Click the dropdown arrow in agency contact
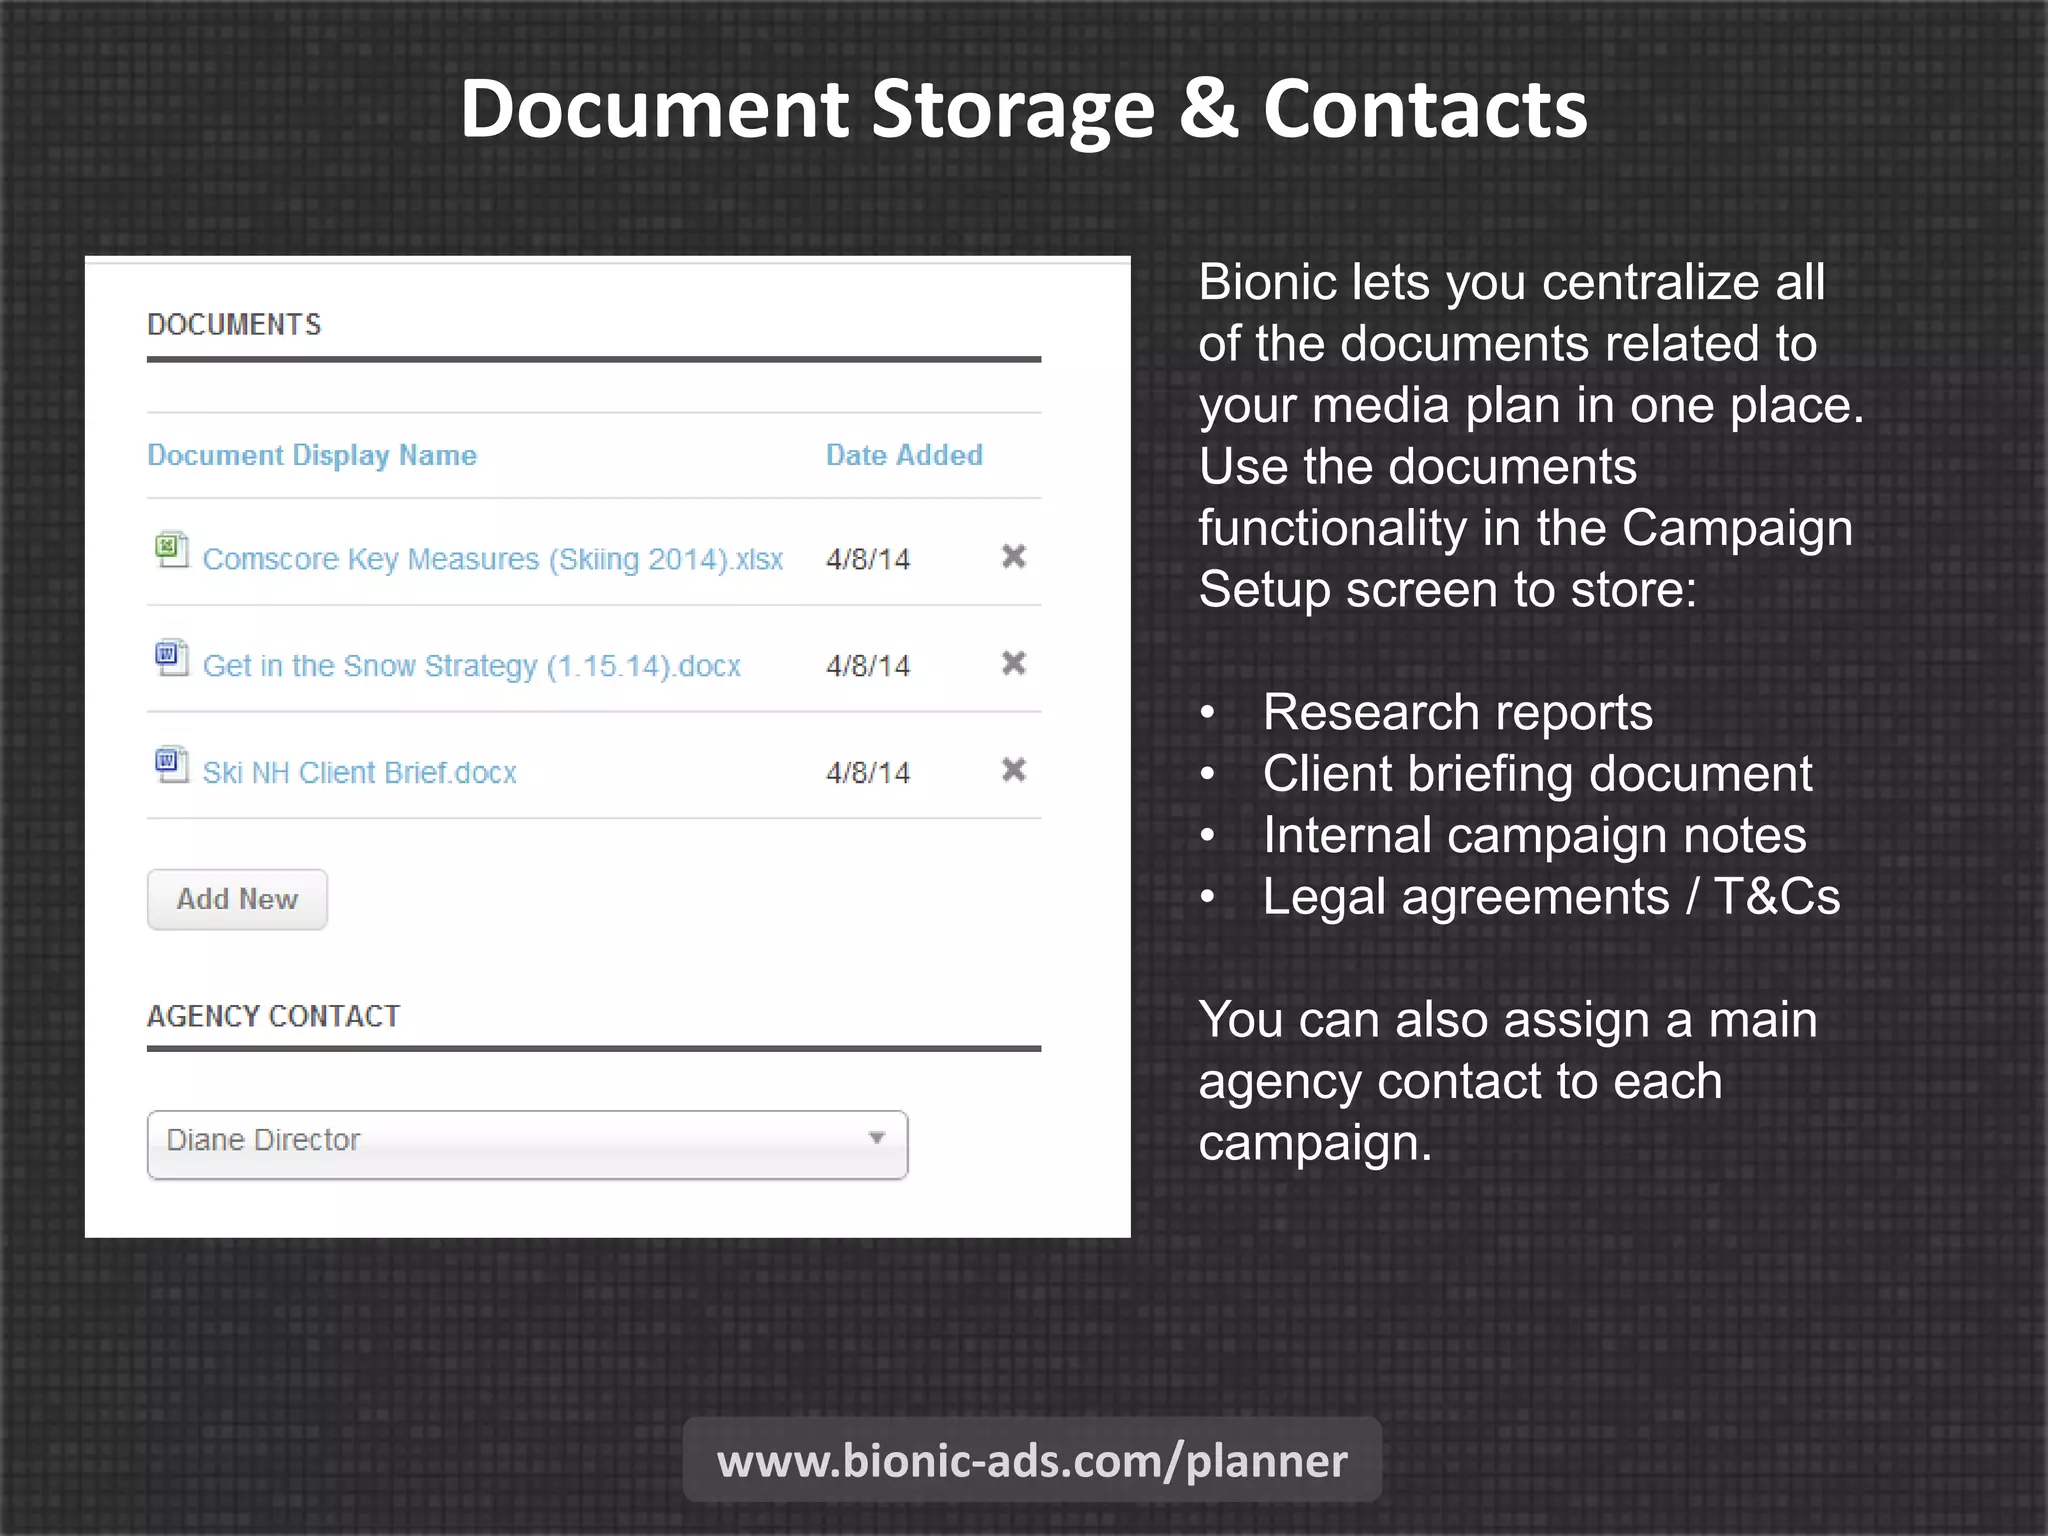2048x1536 pixels. pos(877,1139)
